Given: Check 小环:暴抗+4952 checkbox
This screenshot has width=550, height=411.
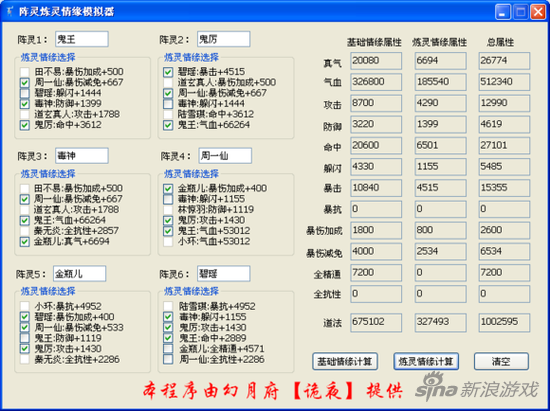Looking at the screenshot, I should pos(25,306).
